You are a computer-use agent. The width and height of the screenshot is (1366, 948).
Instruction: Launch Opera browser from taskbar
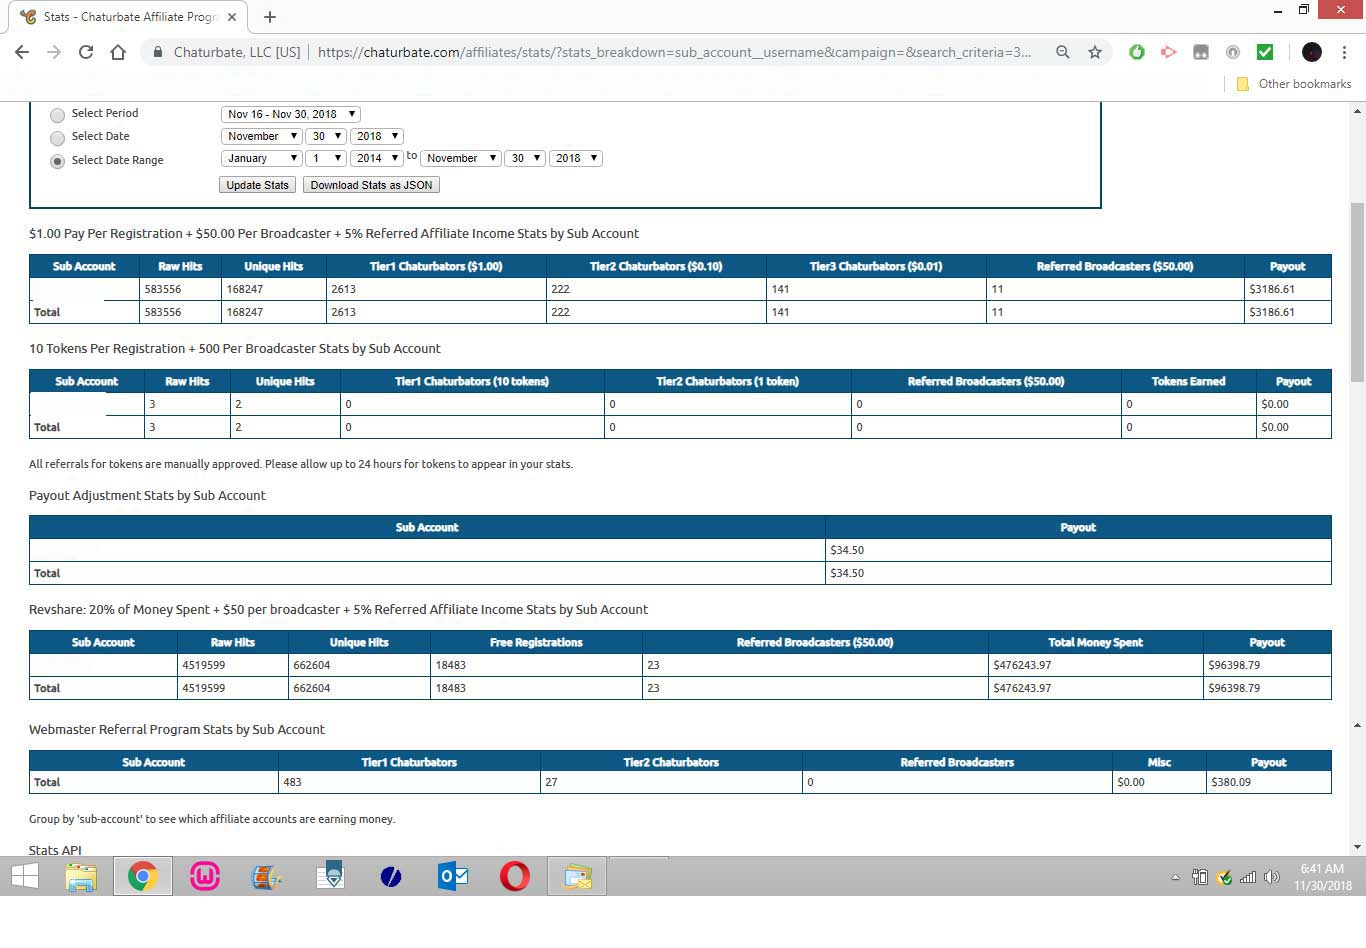click(515, 877)
